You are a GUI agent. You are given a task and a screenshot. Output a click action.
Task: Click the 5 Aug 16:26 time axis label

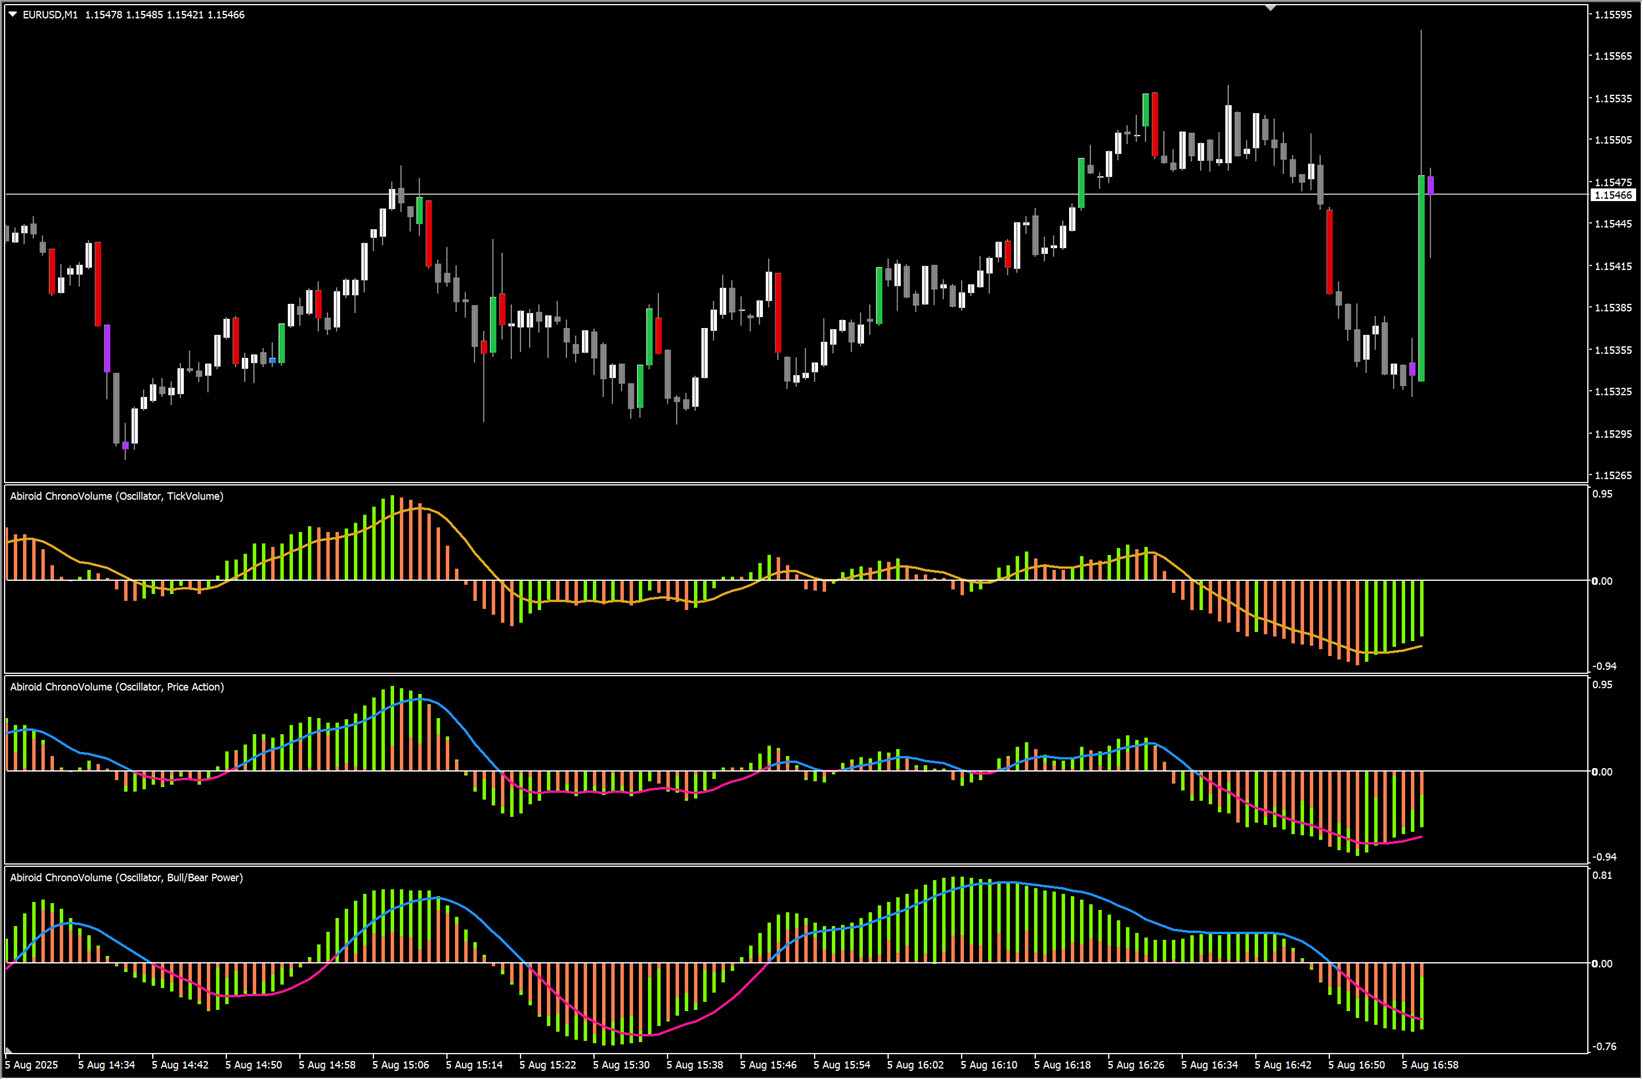1136,1065
